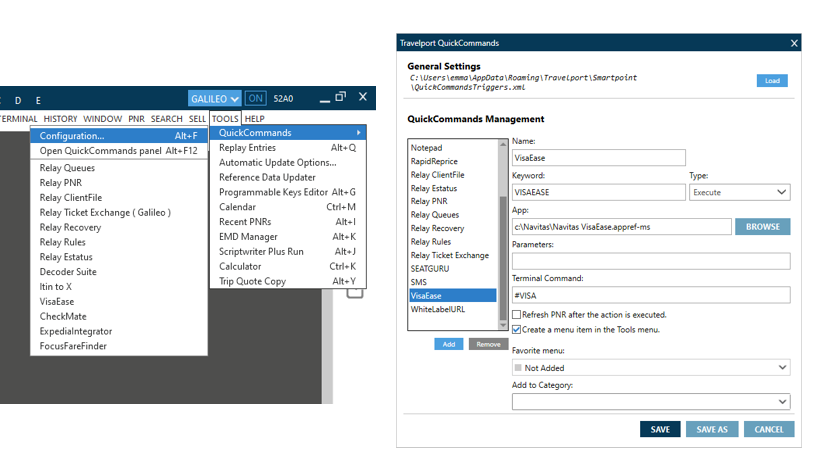The width and height of the screenshot is (826, 471).
Task: Choose Replay Entries in Tools menu
Action: tap(288, 148)
